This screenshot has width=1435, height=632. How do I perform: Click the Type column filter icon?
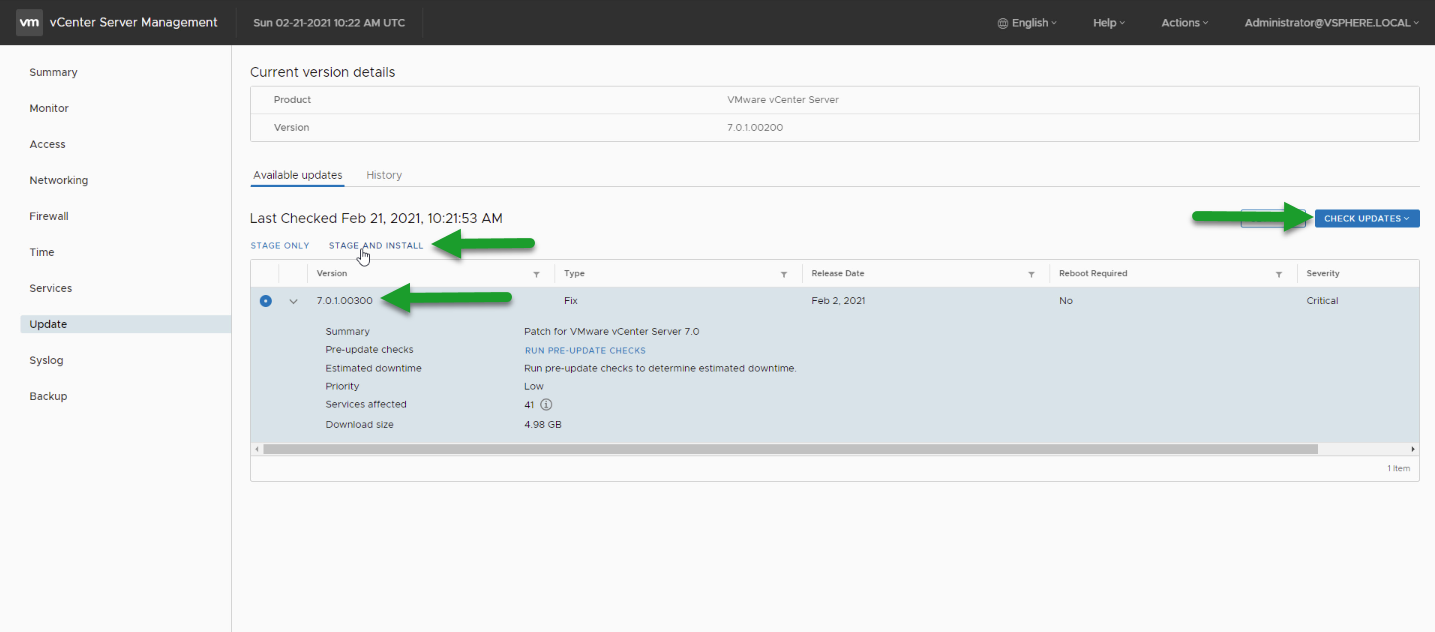click(x=784, y=274)
